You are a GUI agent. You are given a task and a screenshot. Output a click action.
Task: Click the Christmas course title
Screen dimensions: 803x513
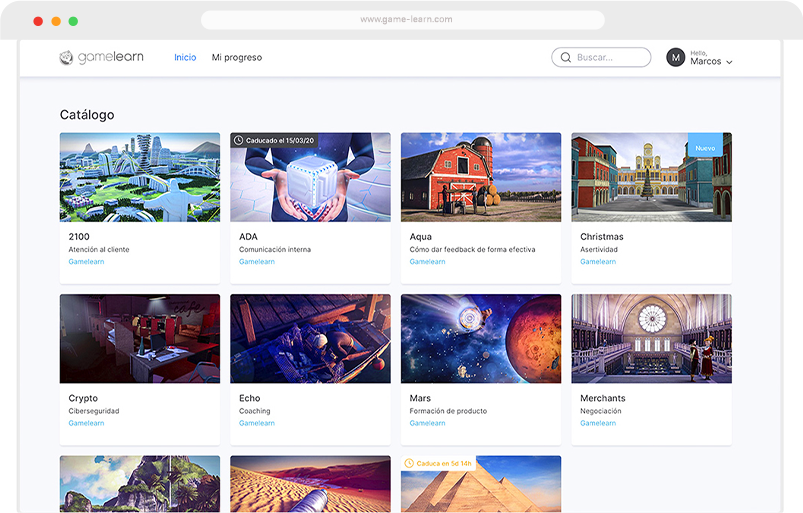coord(602,237)
